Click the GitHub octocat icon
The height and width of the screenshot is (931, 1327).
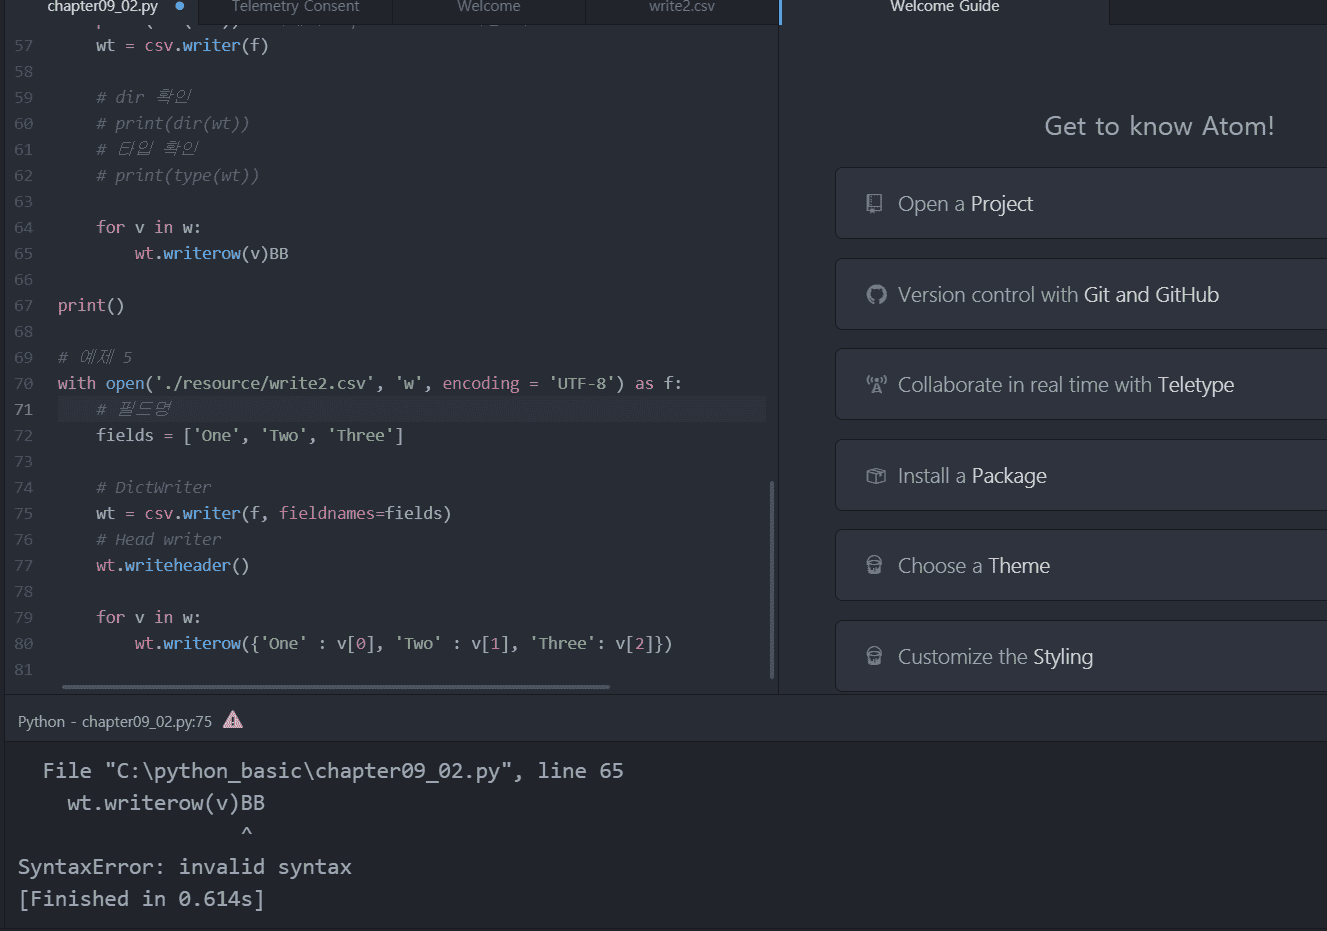click(x=876, y=295)
